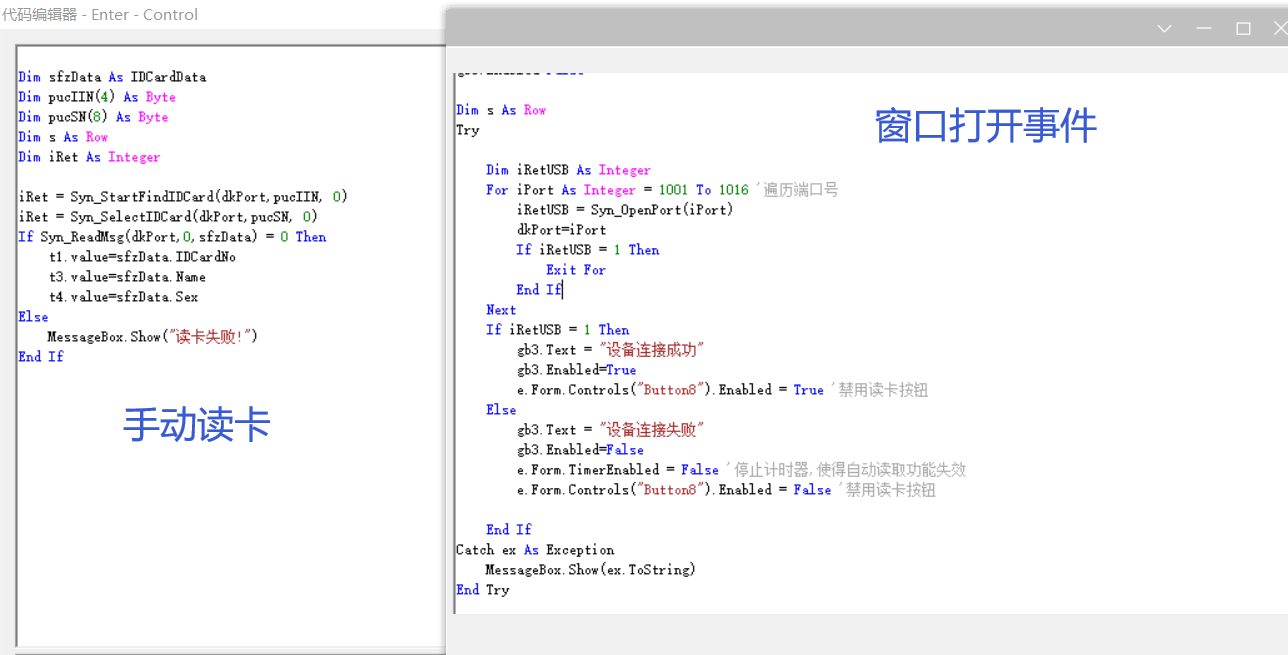This screenshot has width=1288, height=655.
Task: Maximize the right code window
Action: click(1243, 29)
